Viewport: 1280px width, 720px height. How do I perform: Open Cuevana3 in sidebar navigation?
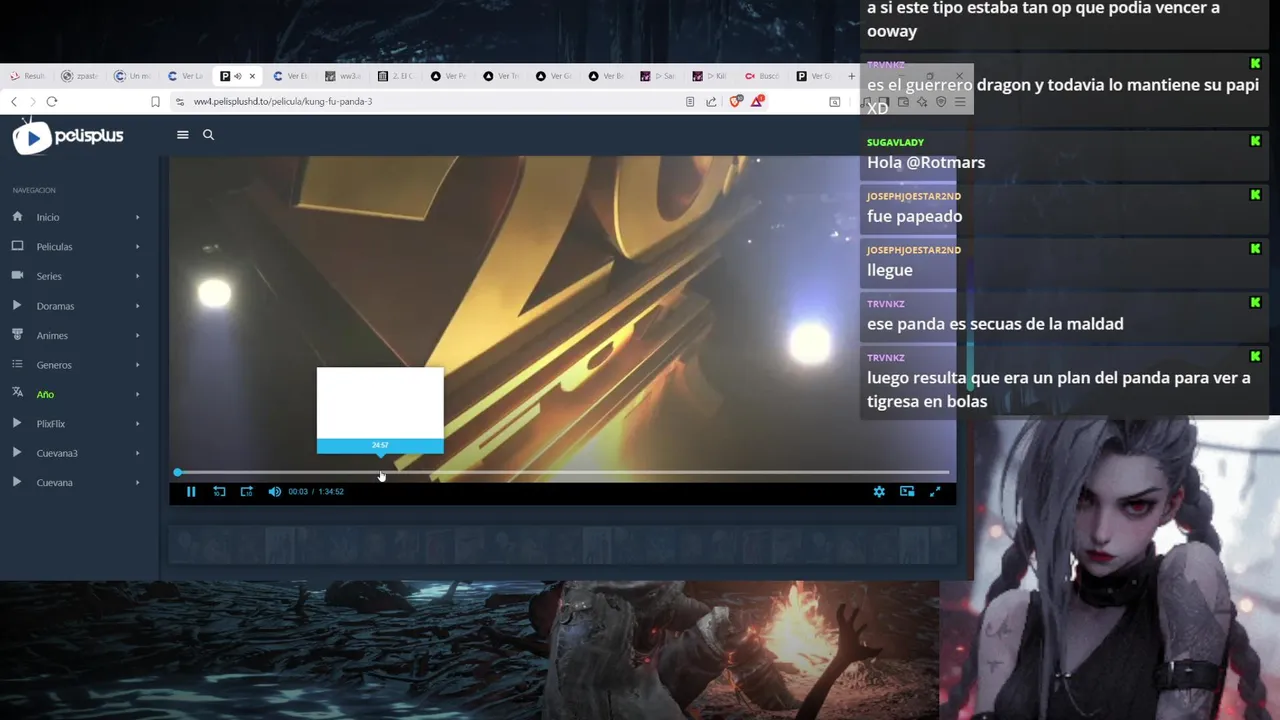(57, 453)
